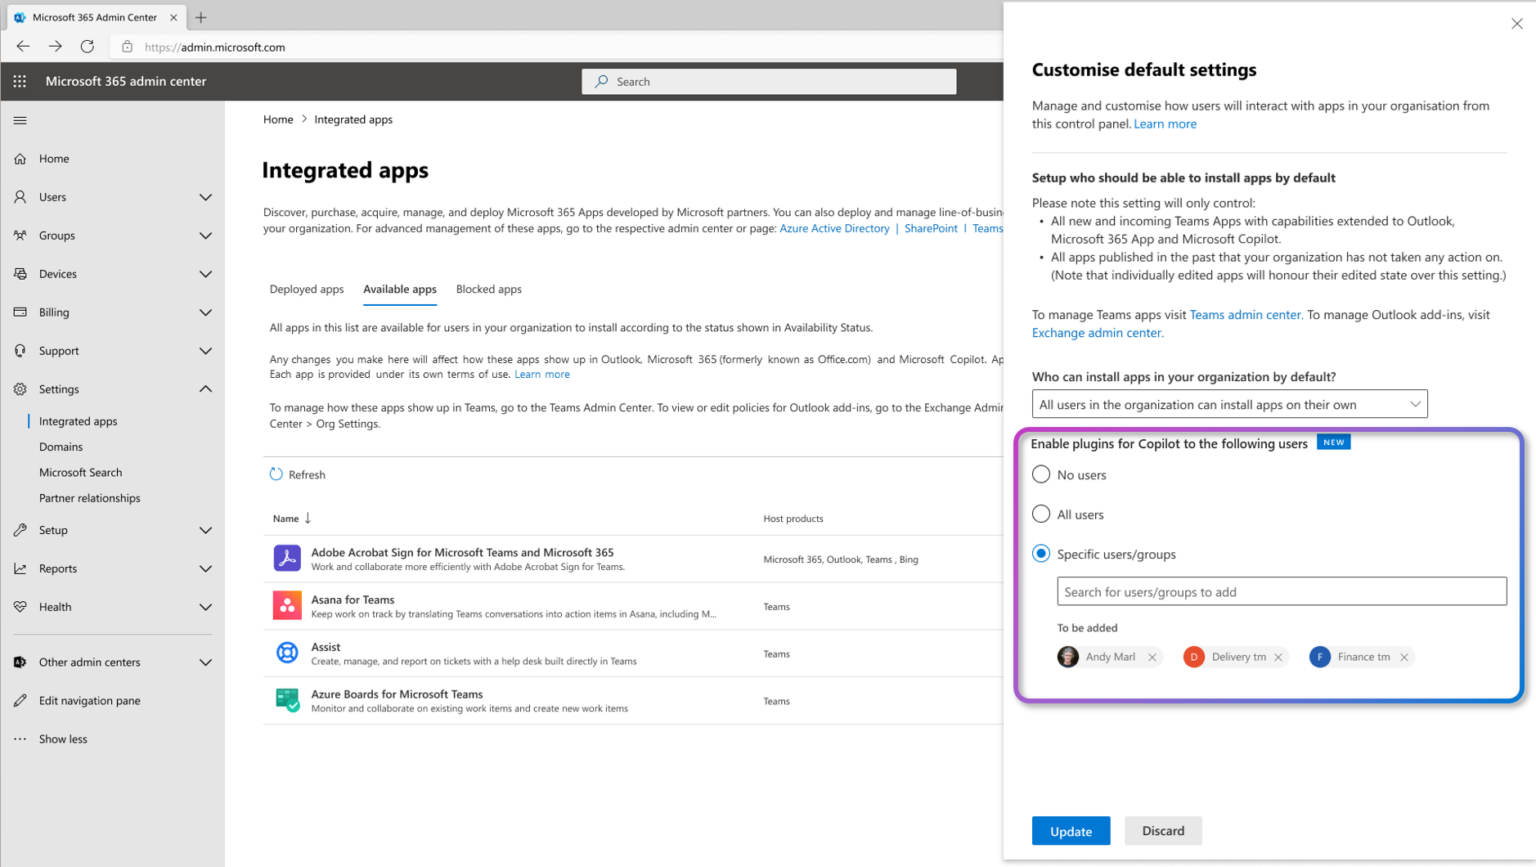Click the Update button
1536x867 pixels.
(1070, 830)
